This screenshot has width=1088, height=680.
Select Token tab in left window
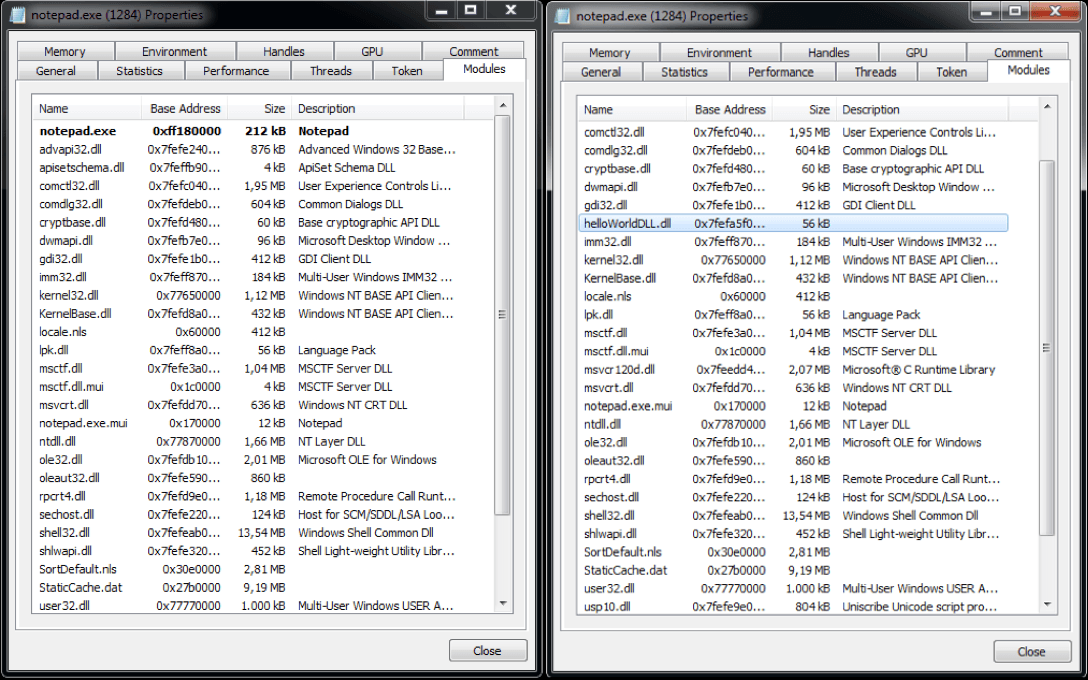click(x=407, y=71)
